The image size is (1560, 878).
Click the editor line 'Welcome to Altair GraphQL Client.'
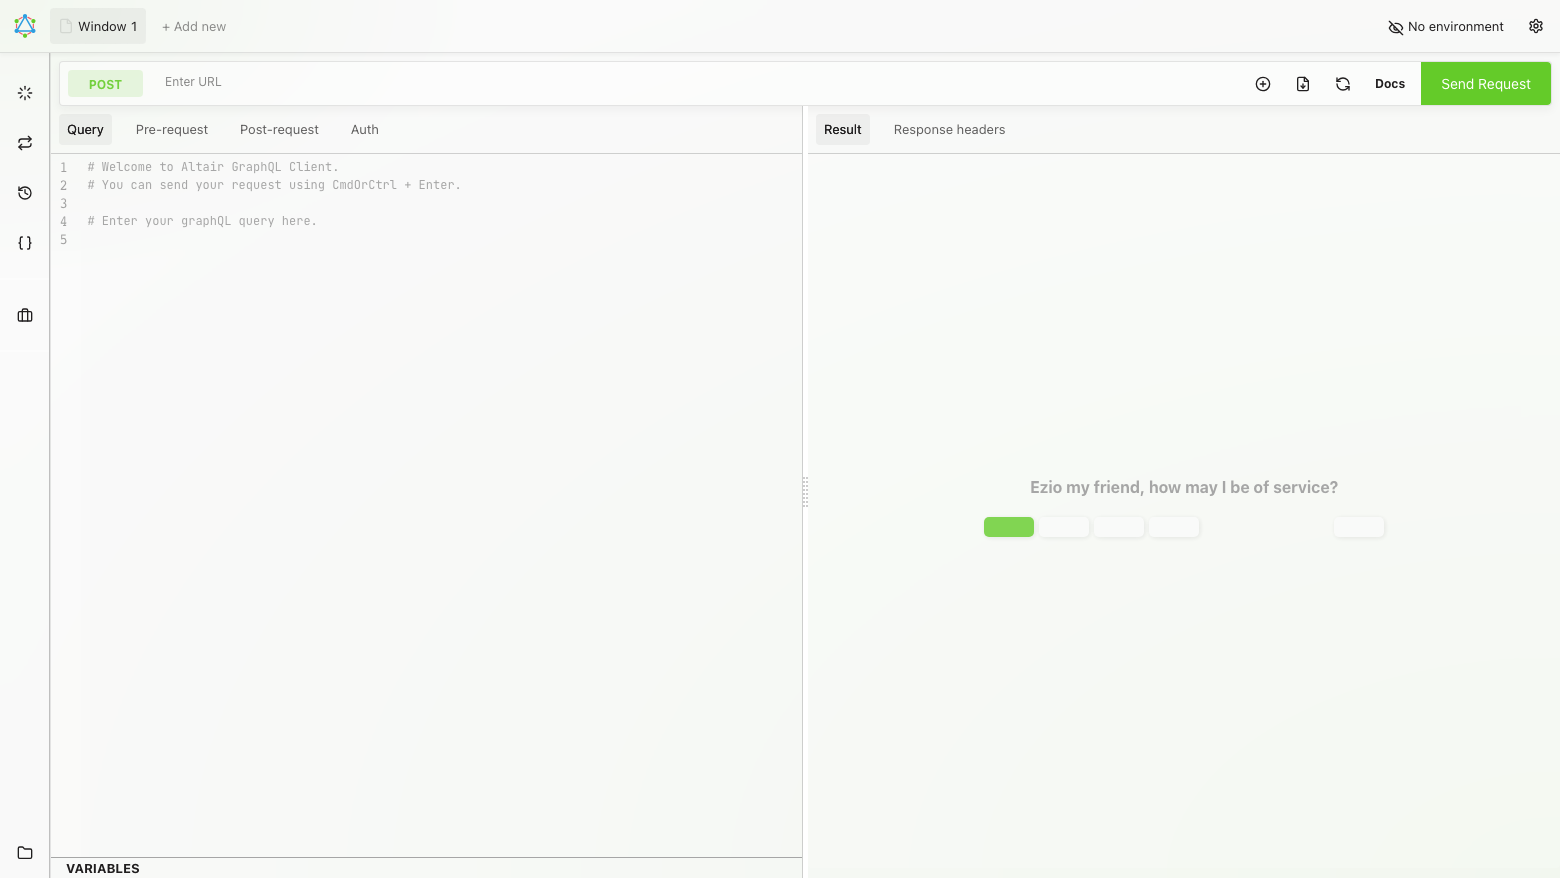point(213,167)
